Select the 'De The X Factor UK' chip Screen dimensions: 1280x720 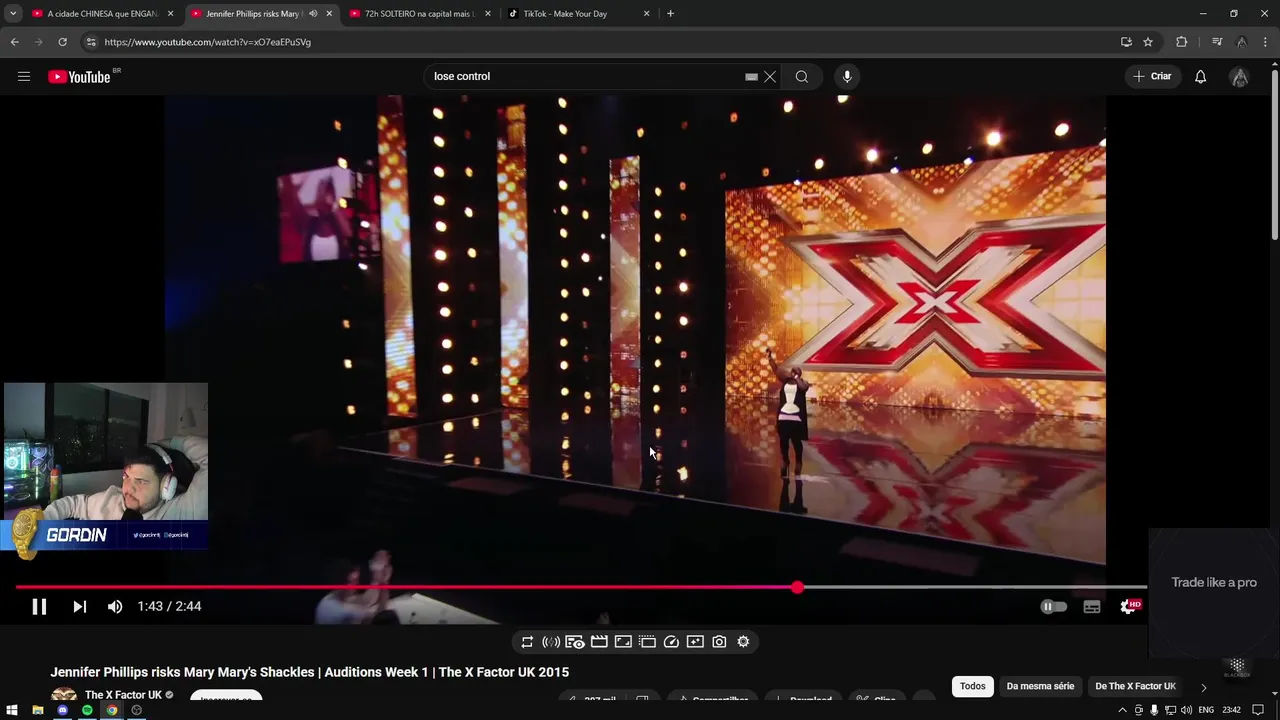[x=1135, y=686]
